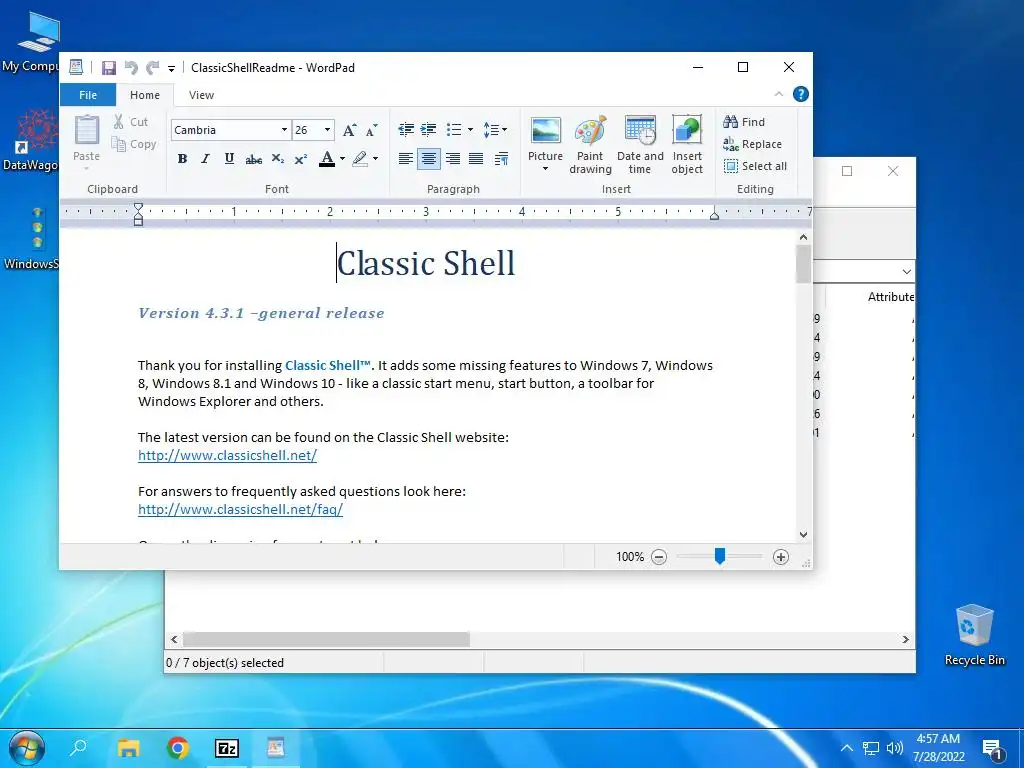Click the zoom slider handle
The height and width of the screenshot is (768, 1024).
pyautogui.click(x=720, y=556)
